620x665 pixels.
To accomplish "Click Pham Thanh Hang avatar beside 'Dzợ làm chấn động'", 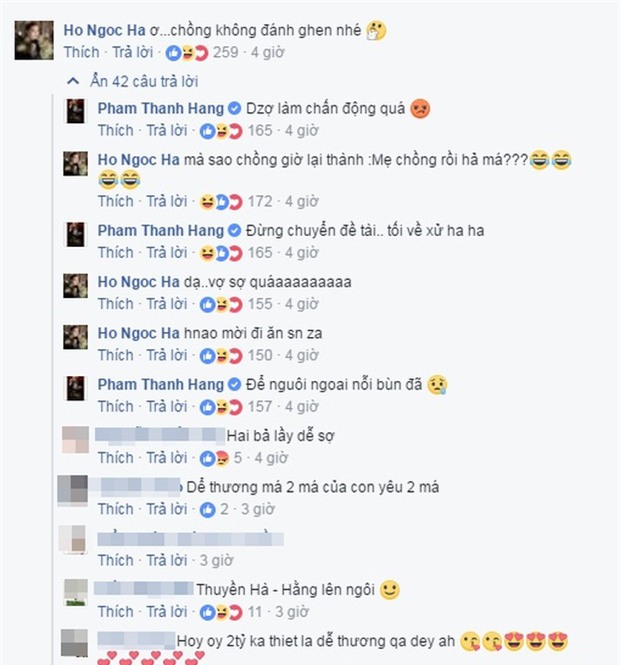I will tap(75, 111).
